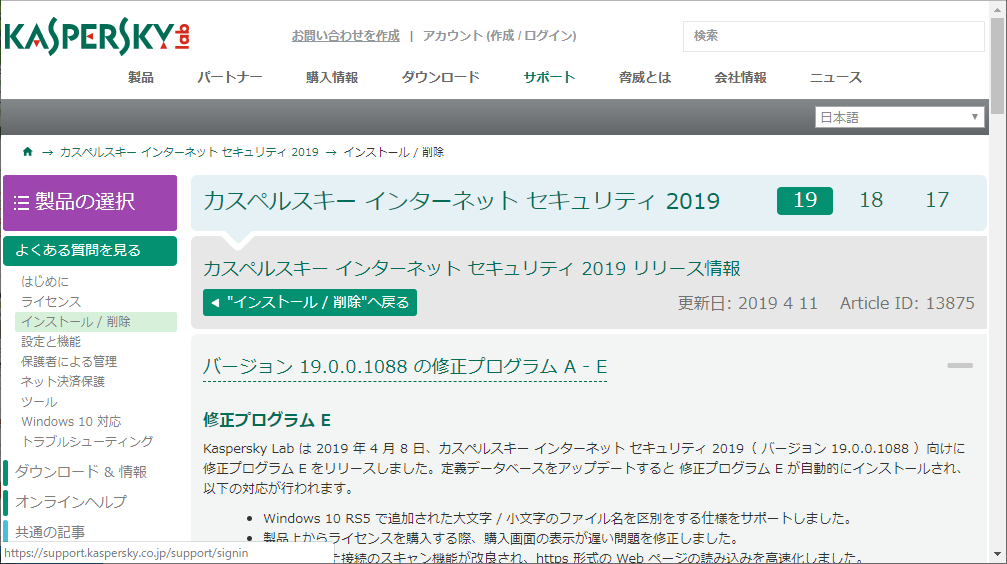1007x564 pixels.
Task: Open the ニュース menu
Action: click(x=836, y=78)
